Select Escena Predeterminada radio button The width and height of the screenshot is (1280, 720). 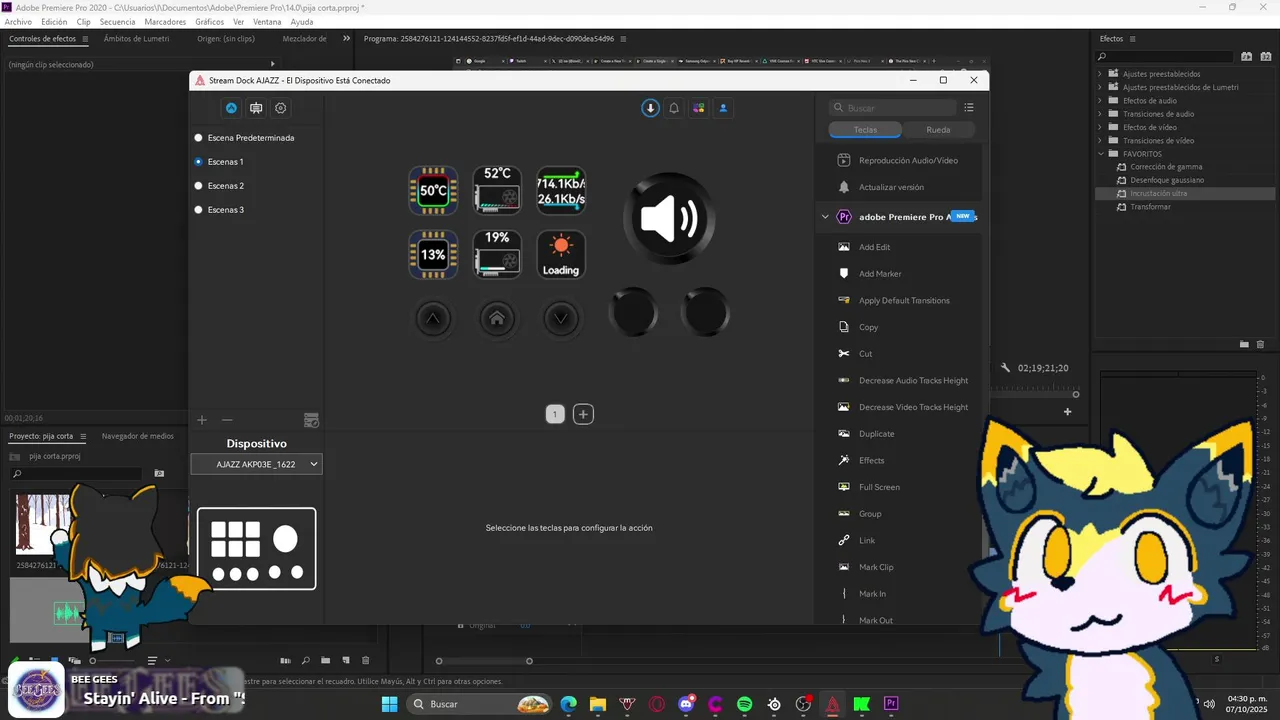coord(198,138)
